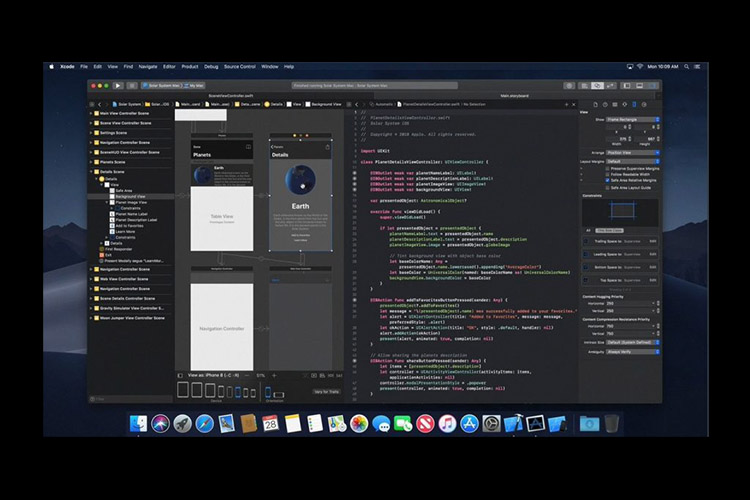Select portrait orientation device icon
Viewport: 750px width, 500px height.
click(x=268, y=392)
